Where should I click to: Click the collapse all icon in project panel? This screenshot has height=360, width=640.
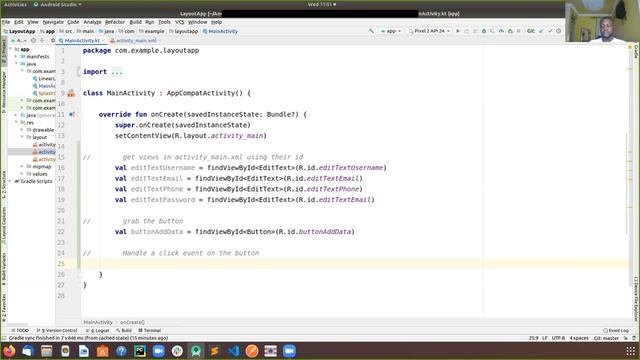click(x=42, y=41)
